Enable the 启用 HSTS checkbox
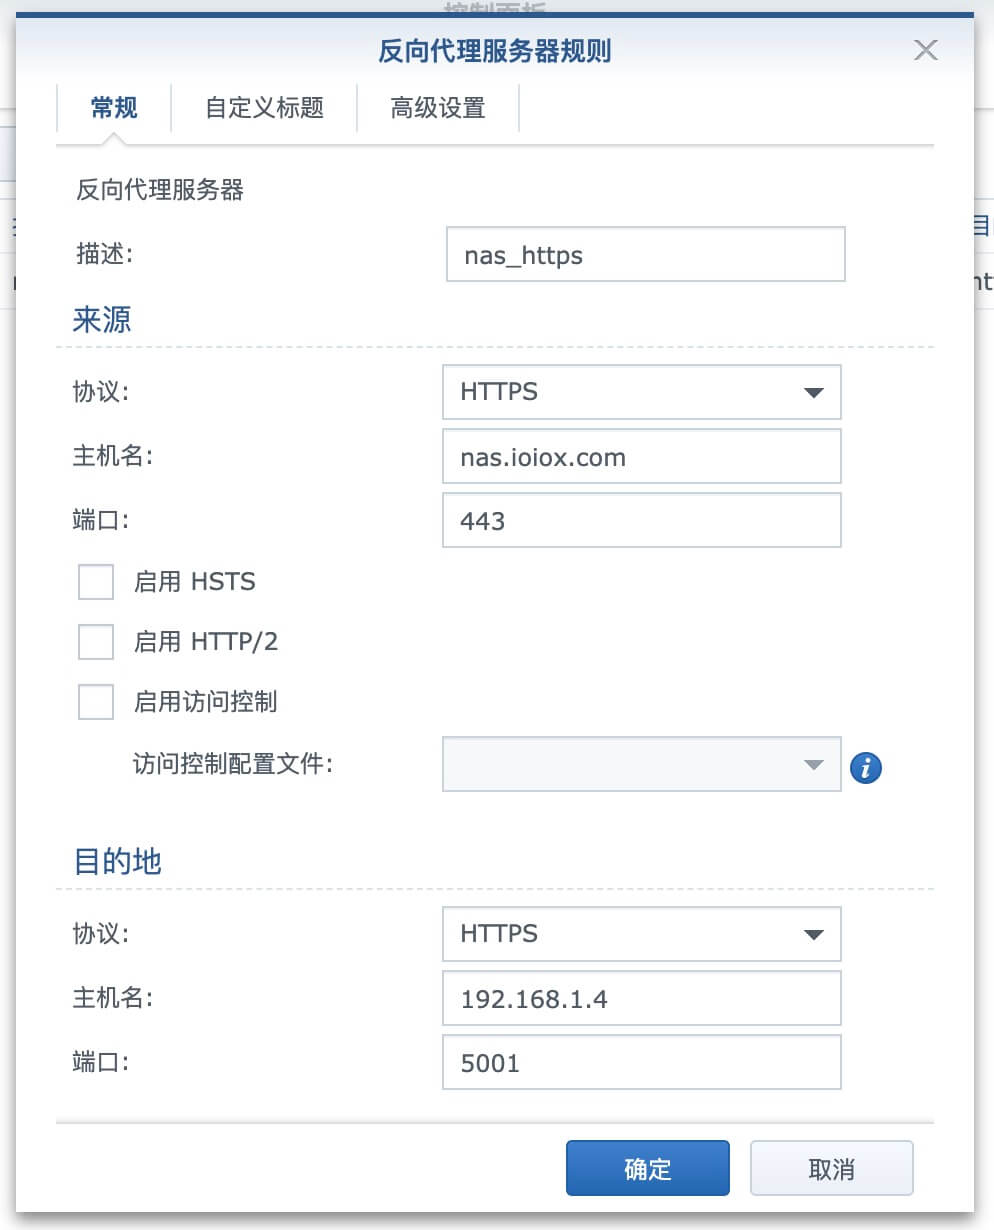994x1230 pixels. 96,581
